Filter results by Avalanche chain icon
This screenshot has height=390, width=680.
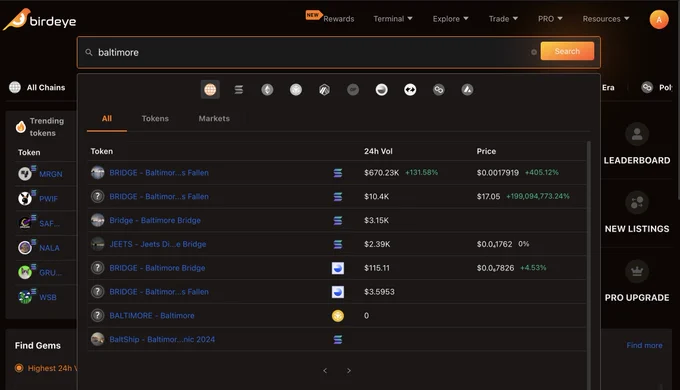tap(467, 89)
